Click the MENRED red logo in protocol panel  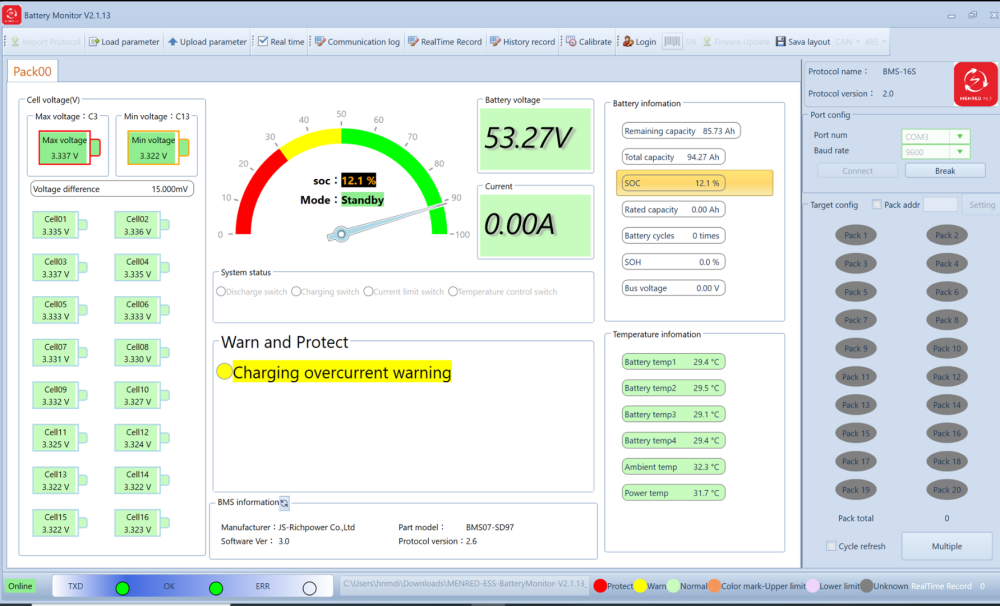(x=975, y=84)
